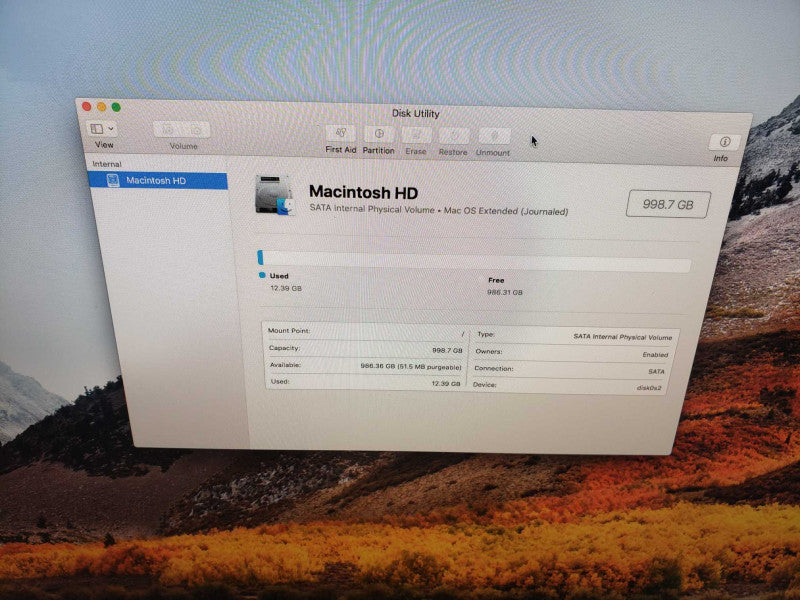Click the Macintosh HD disk icon in sidebar
This screenshot has height=600, width=800.
[x=113, y=180]
